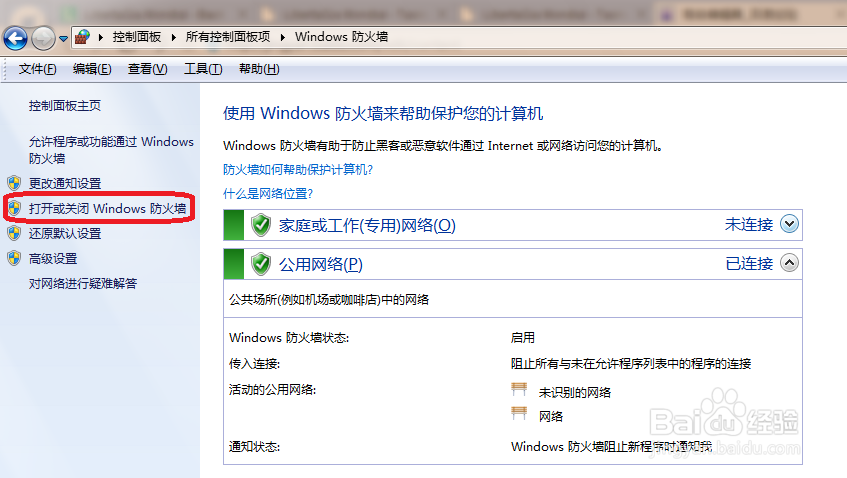Click 家庭或工作(专用)网络(O) heading
Image resolution: width=847 pixels, height=478 pixels.
367,225
